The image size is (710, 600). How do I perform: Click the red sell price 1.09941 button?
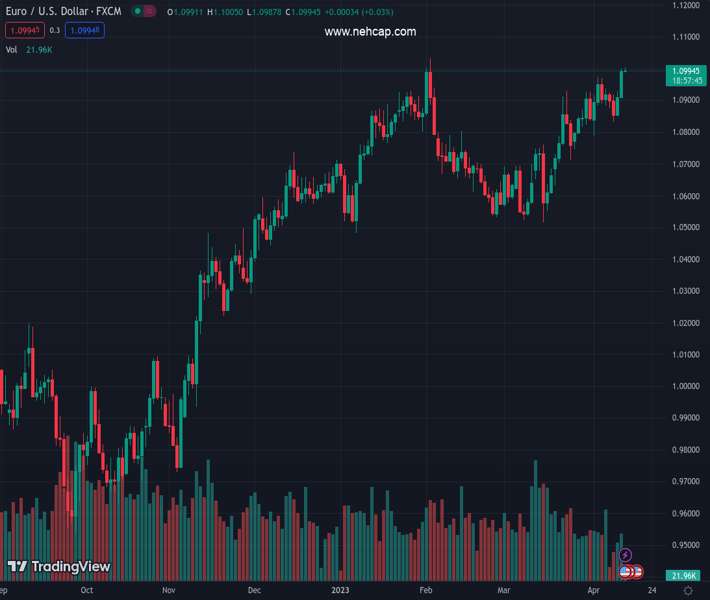25,31
